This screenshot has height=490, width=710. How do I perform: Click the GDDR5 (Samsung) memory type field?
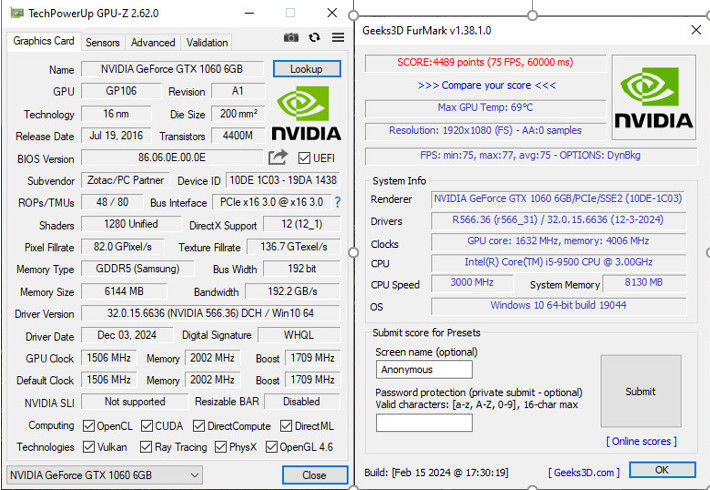138,269
